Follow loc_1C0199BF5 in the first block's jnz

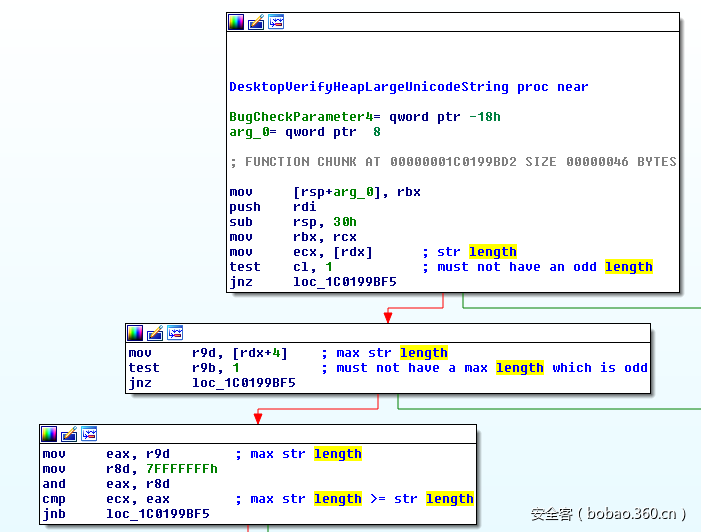coord(345,282)
